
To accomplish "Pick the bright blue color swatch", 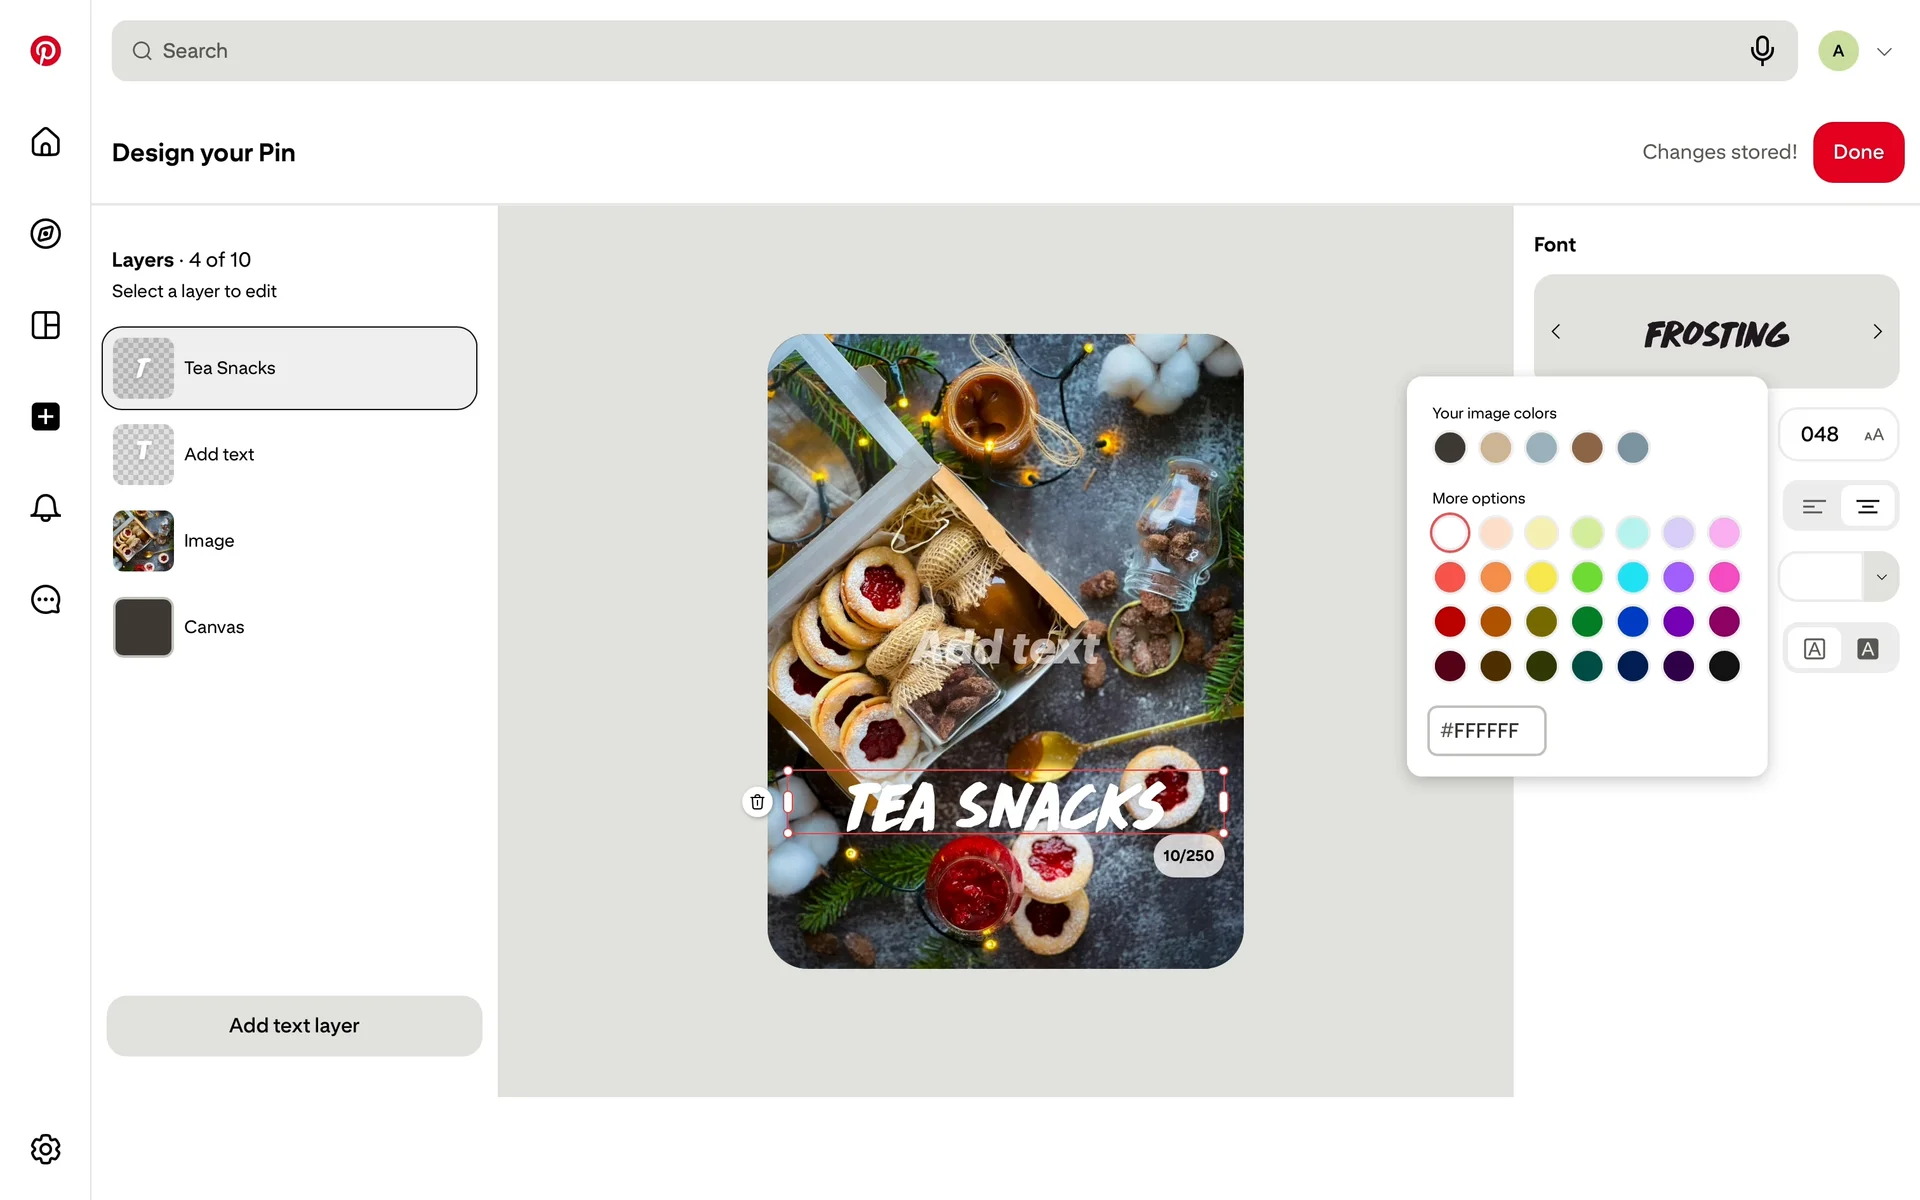I will (1632, 622).
